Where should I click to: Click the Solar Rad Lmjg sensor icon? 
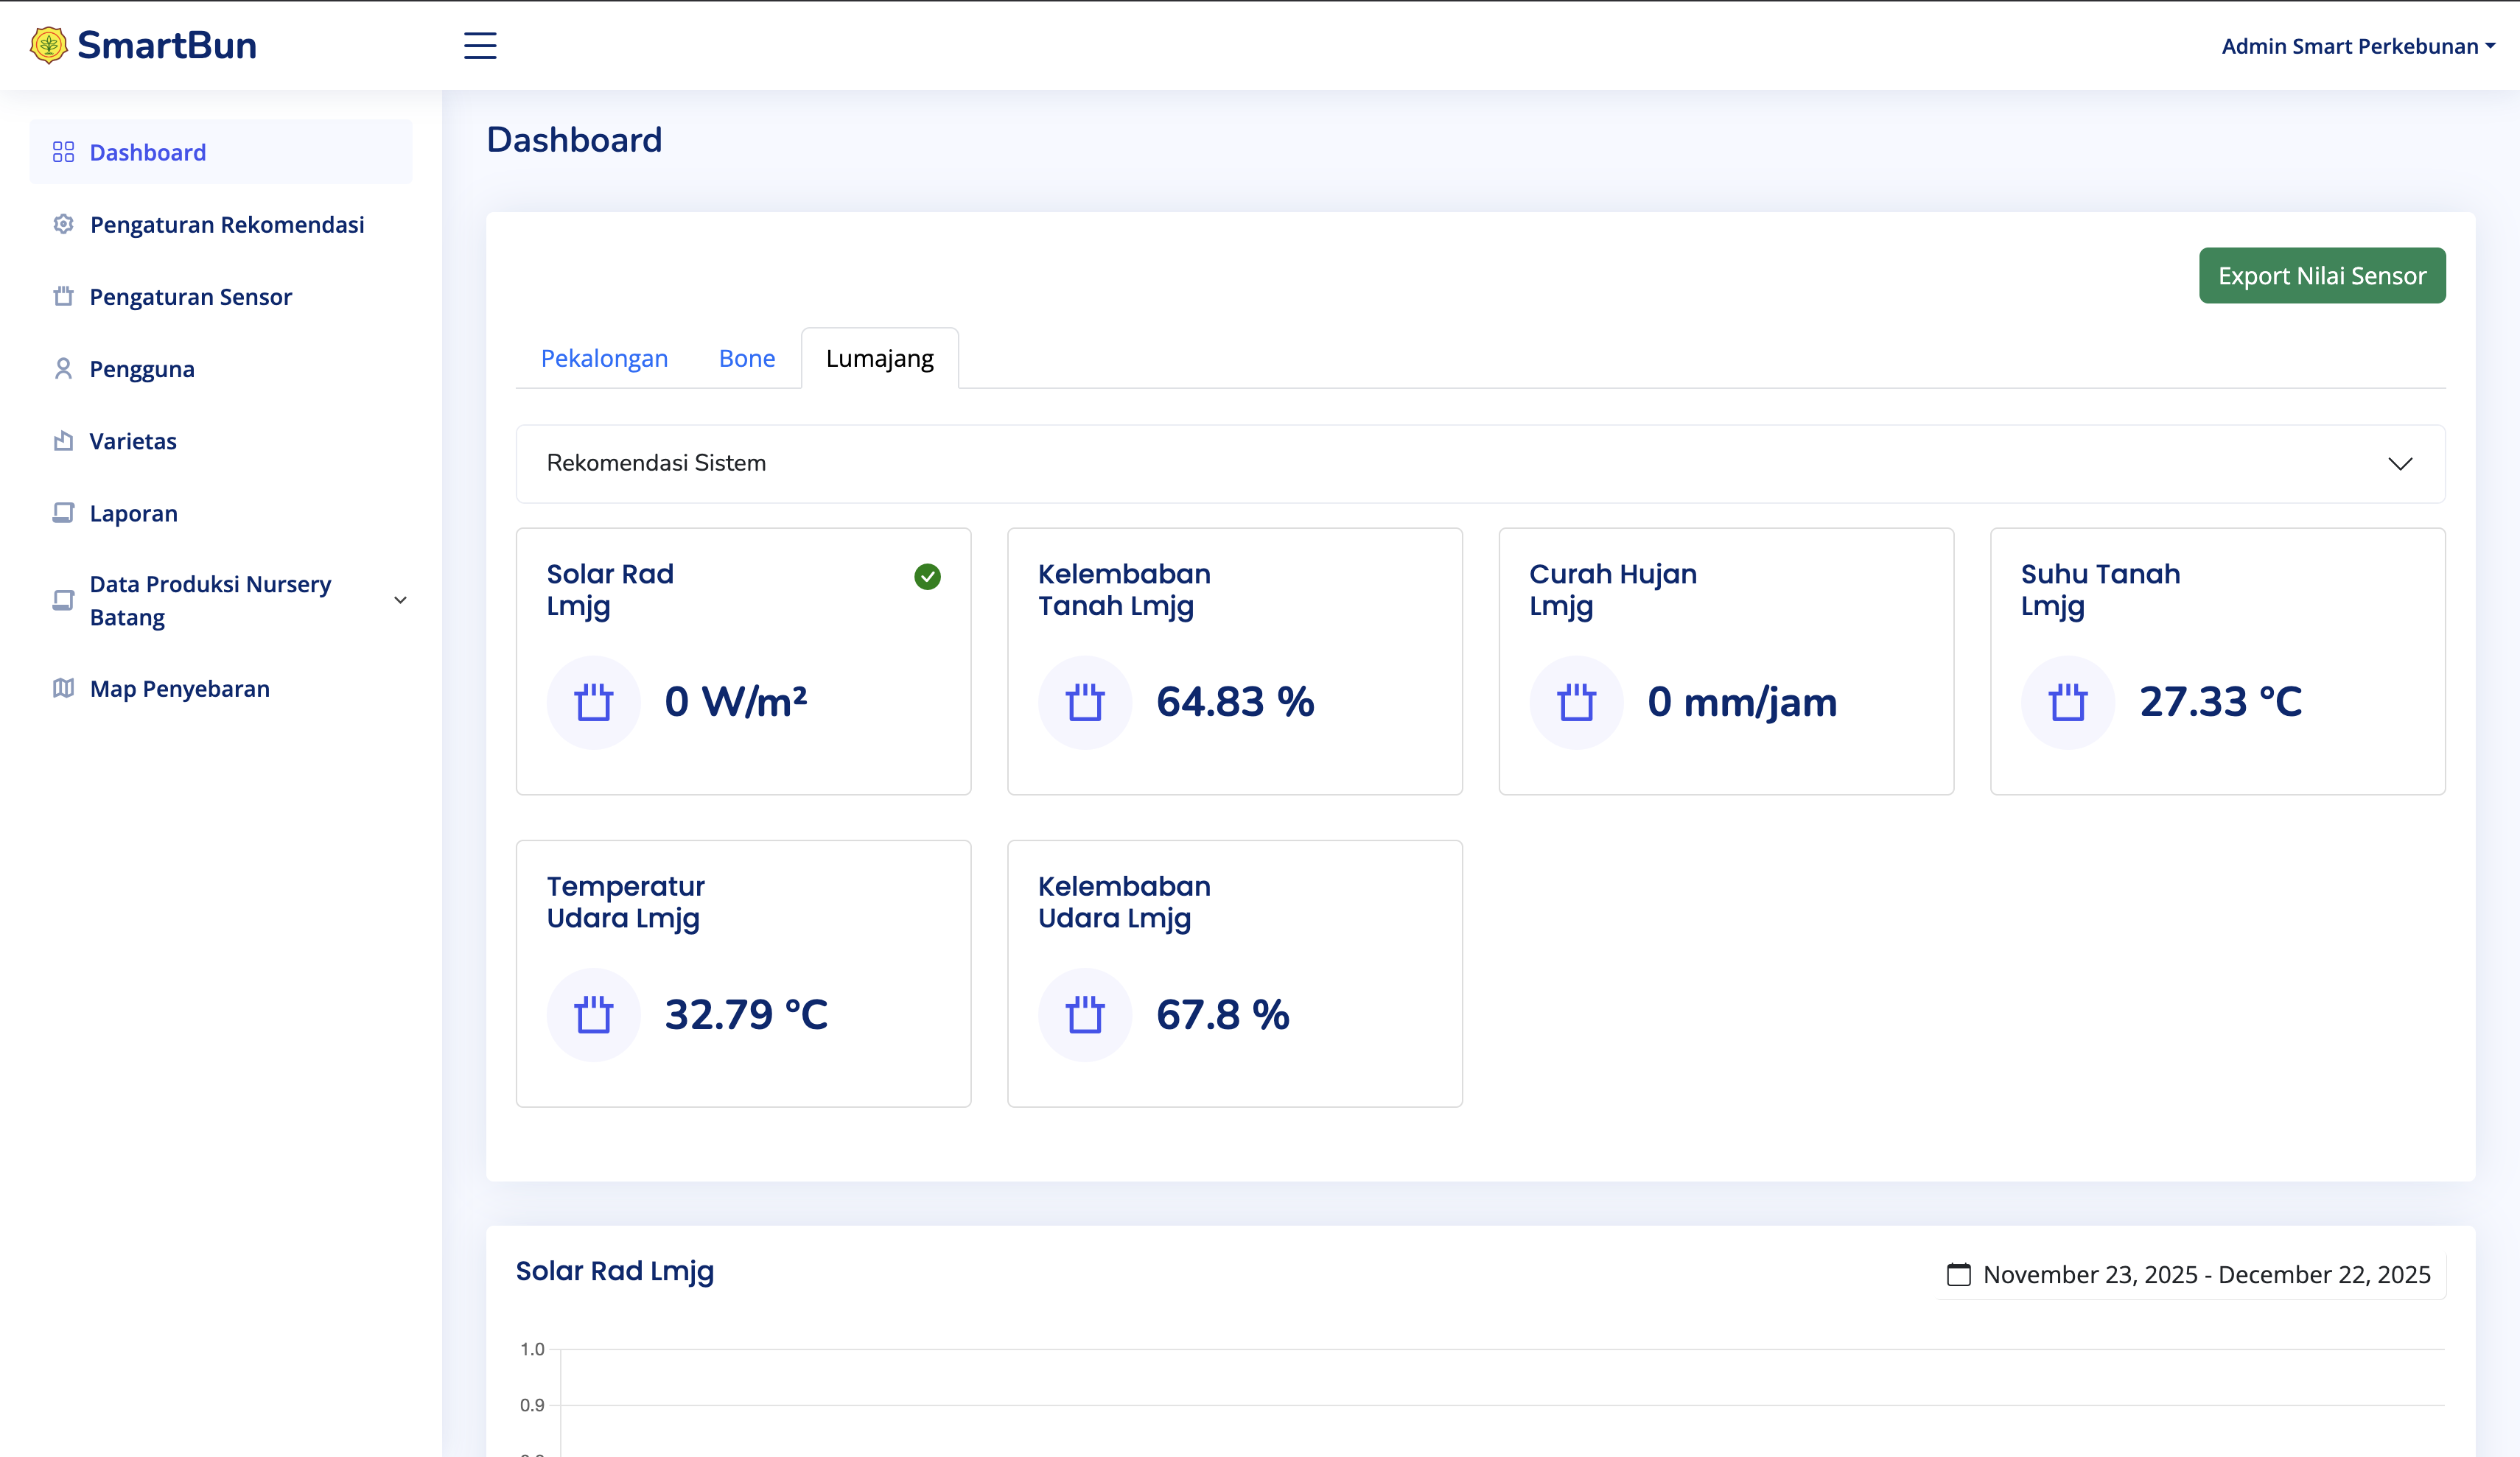pos(593,702)
